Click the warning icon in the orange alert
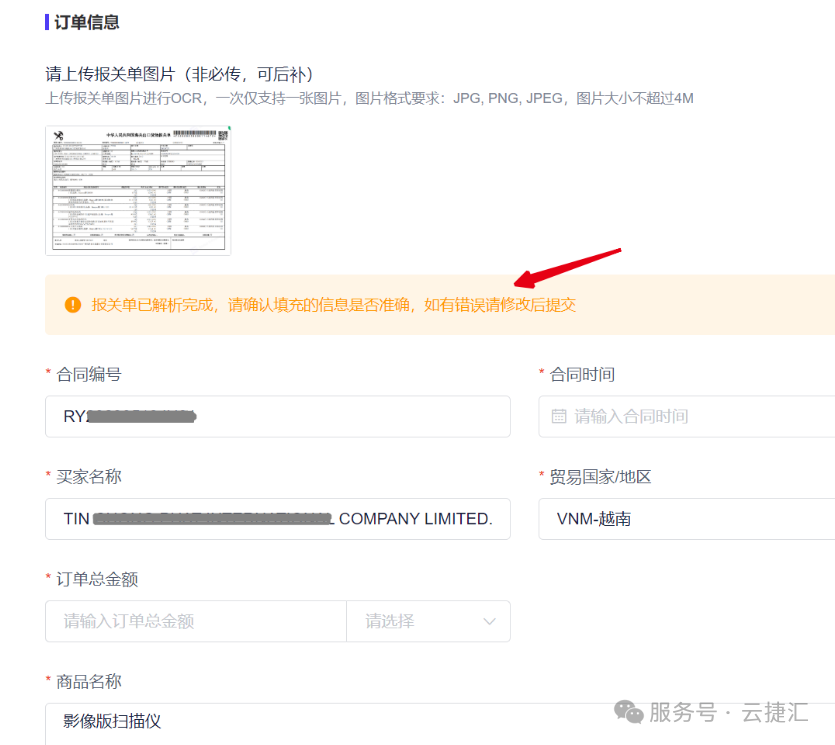This screenshot has height=745, width=835. coord(73,305)
